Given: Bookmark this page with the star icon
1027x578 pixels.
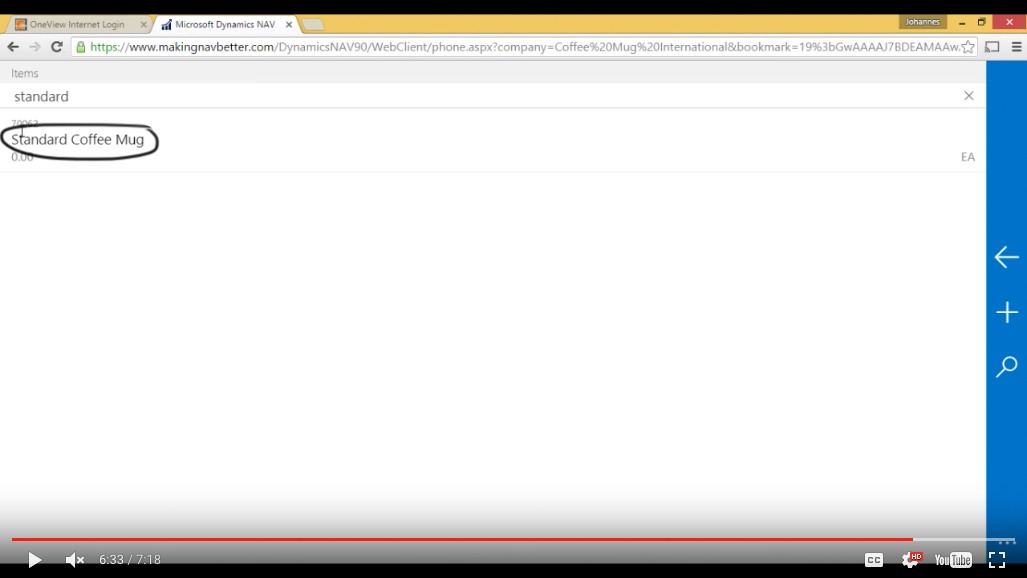Looking at the screenshot, I should 967,47.
